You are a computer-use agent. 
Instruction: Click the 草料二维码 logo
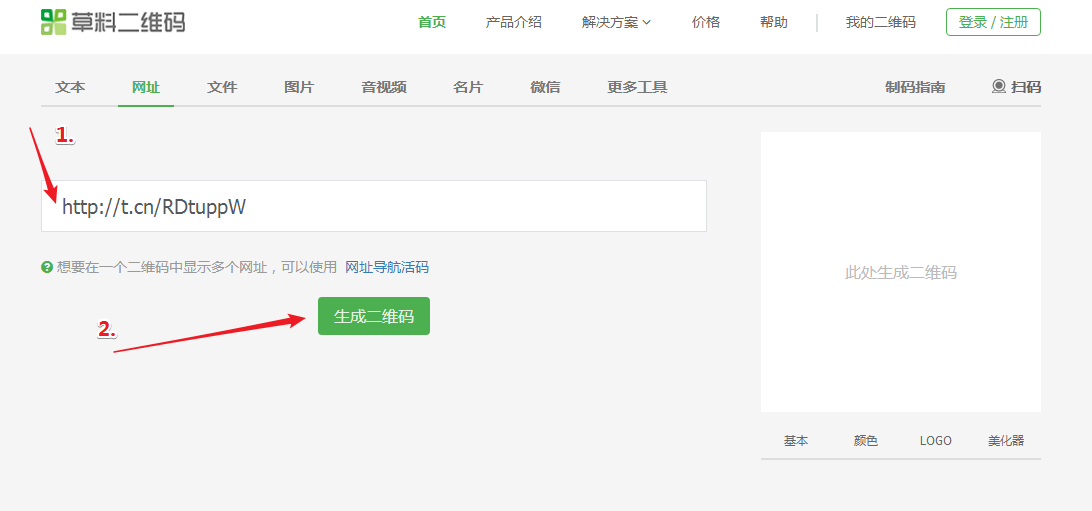click(x=113, y=22)
